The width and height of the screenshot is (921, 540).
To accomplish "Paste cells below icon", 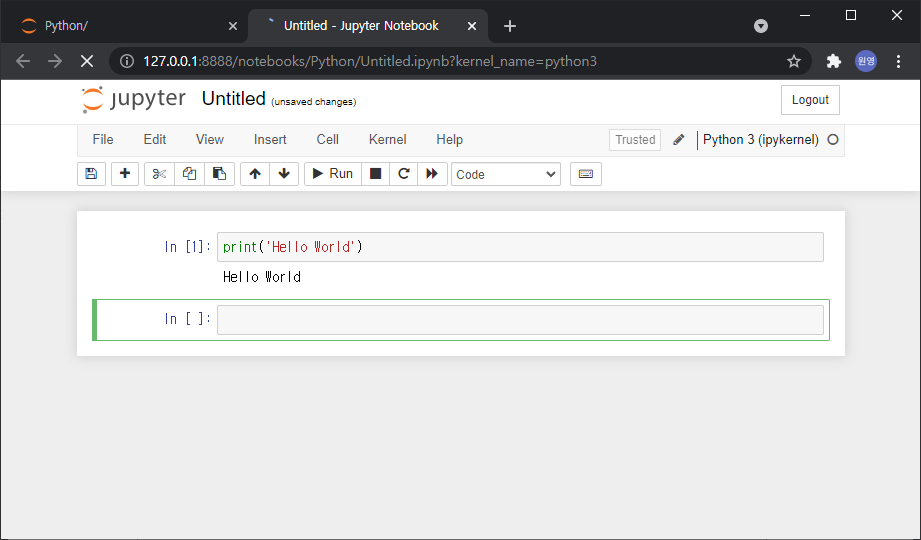I will [x=219, y=174].
